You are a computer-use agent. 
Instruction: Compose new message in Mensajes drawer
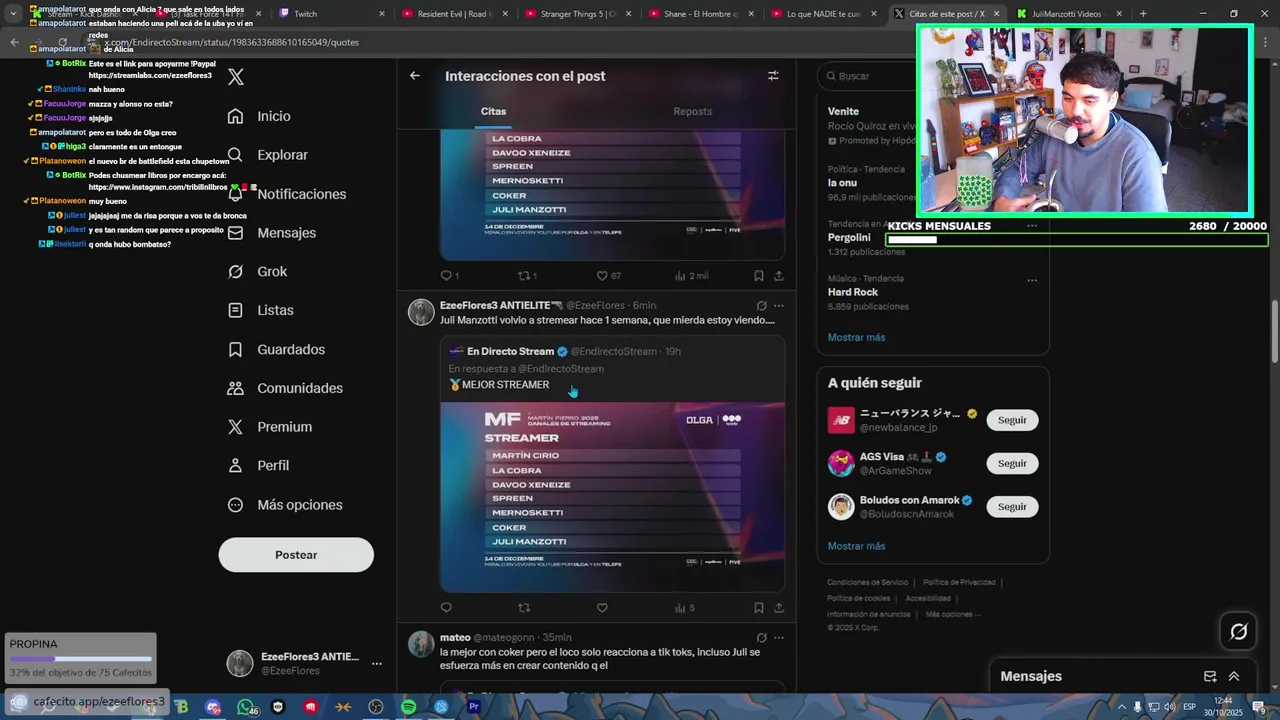point(1210,677)
